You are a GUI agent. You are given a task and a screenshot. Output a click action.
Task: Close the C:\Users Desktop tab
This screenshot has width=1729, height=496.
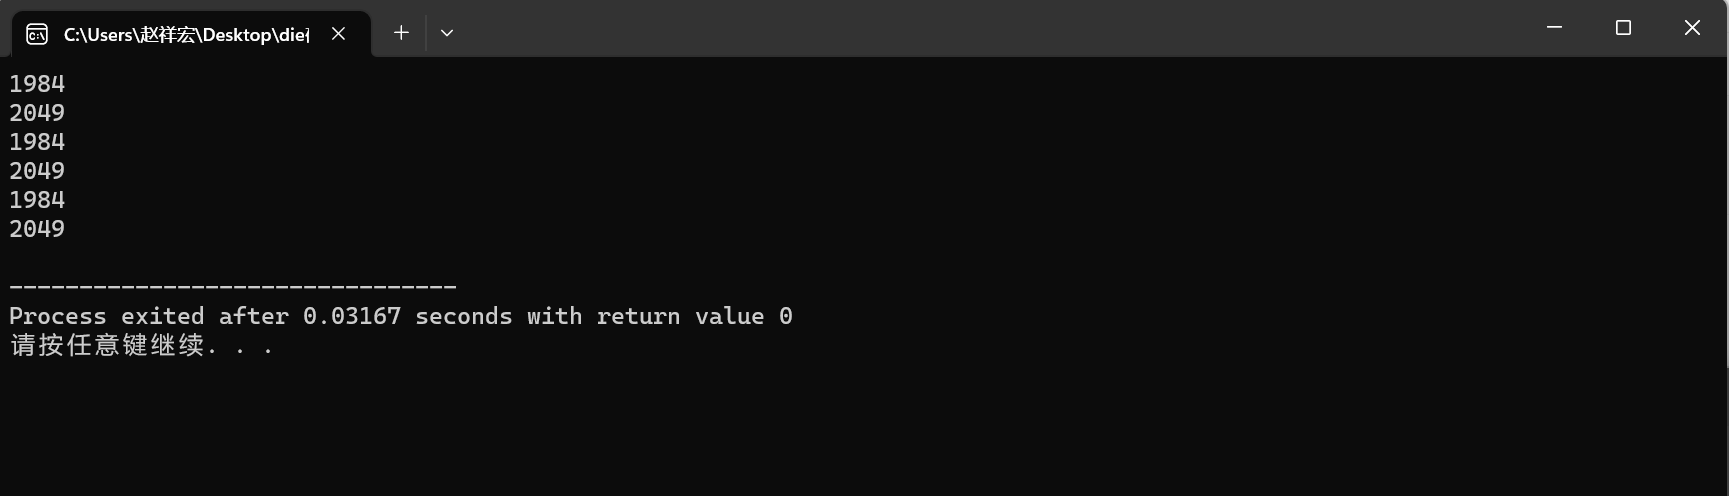click(x=339, y=34)
